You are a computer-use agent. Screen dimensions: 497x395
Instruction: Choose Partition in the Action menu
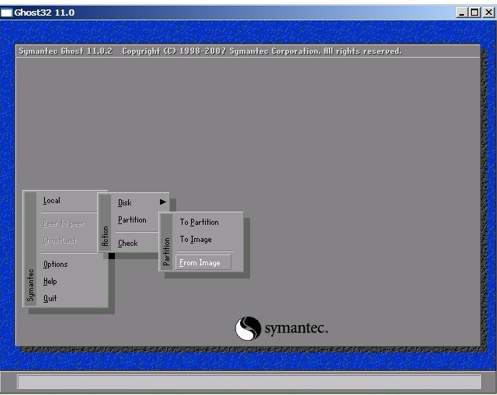132,220
